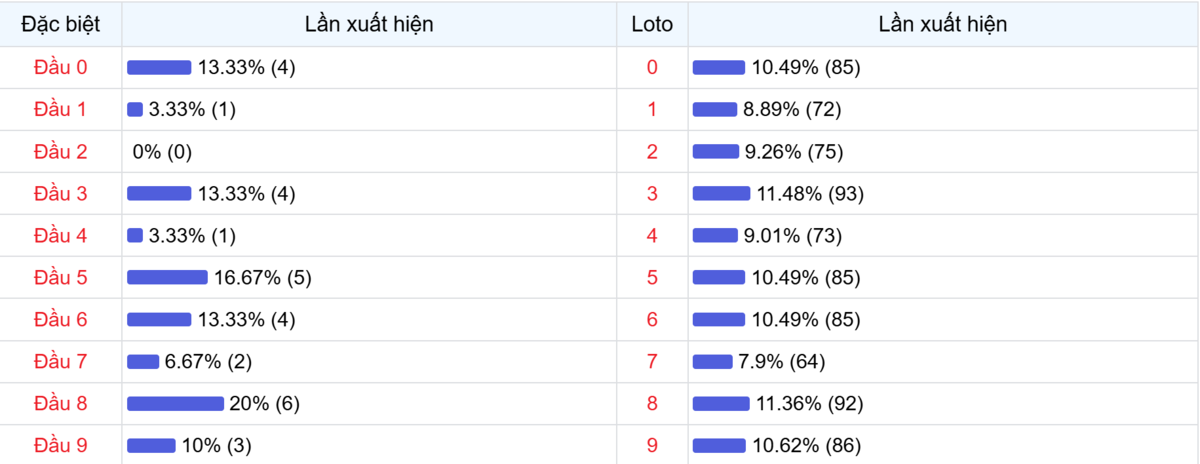
Task: Click 10.62% (86) value text
Action: tap(806, 446)
